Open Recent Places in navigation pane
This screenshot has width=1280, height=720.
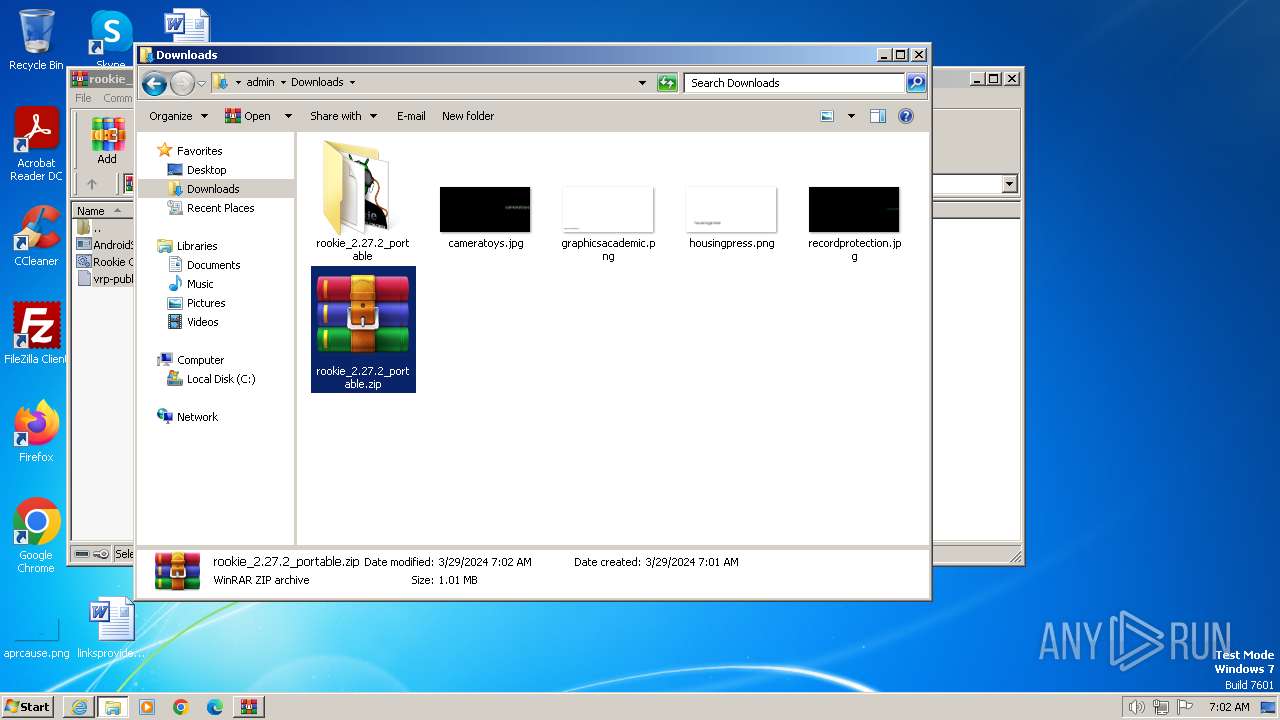220,208
